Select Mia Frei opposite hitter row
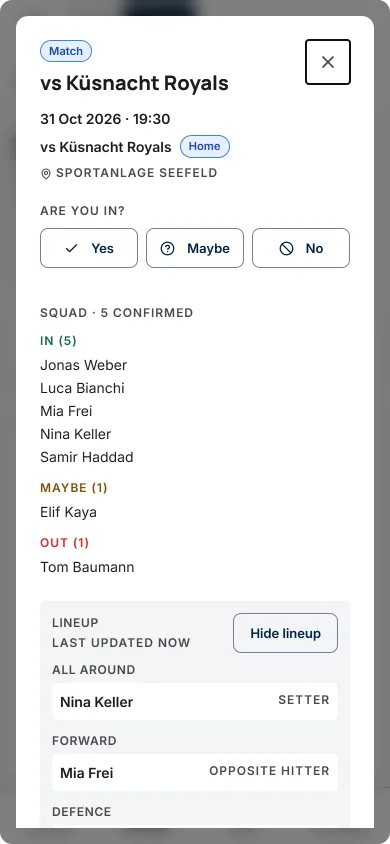Image resolution: width=390 pixels, height=844 pixels. click(195, 772)
